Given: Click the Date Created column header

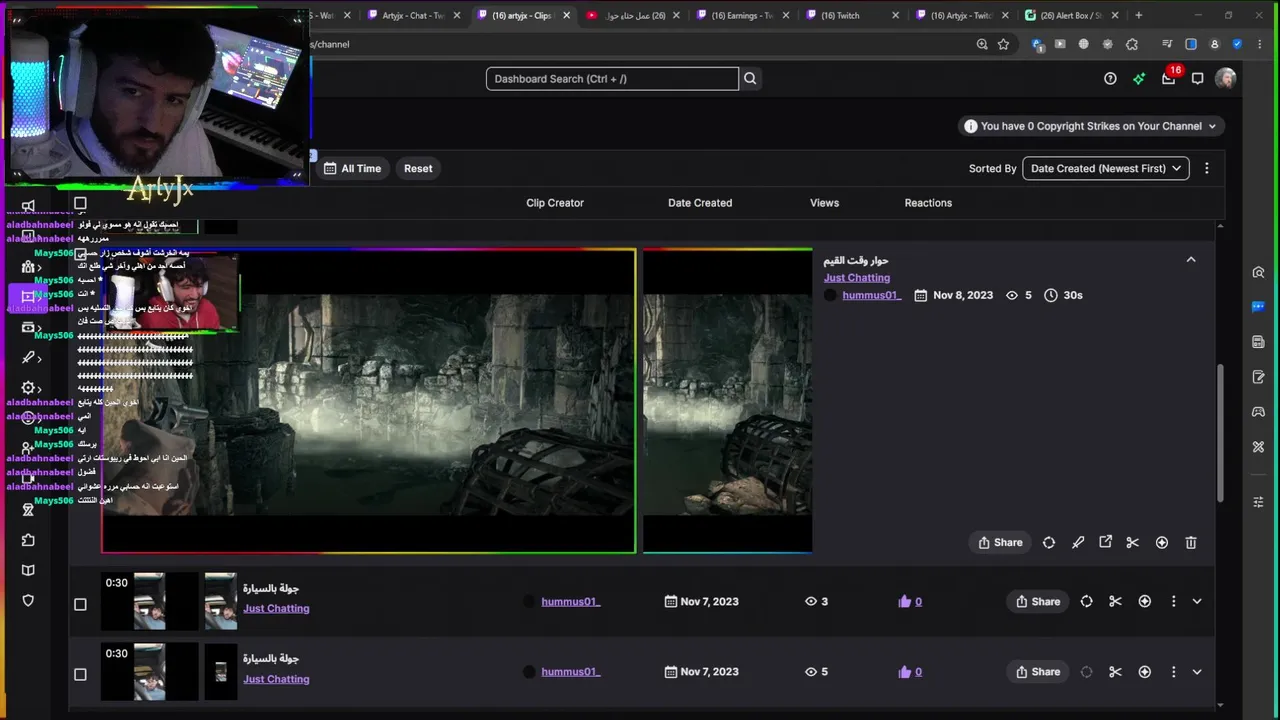Looking at the screenshot, I should (x=700, y=203).
